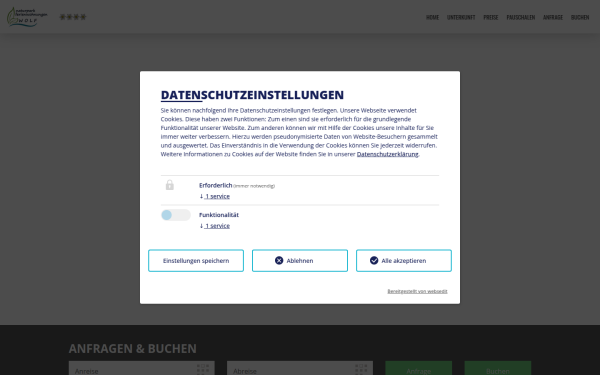Click the green Anfrage button
This screenshot has height=375, width=600.
[x=419, y=368]
